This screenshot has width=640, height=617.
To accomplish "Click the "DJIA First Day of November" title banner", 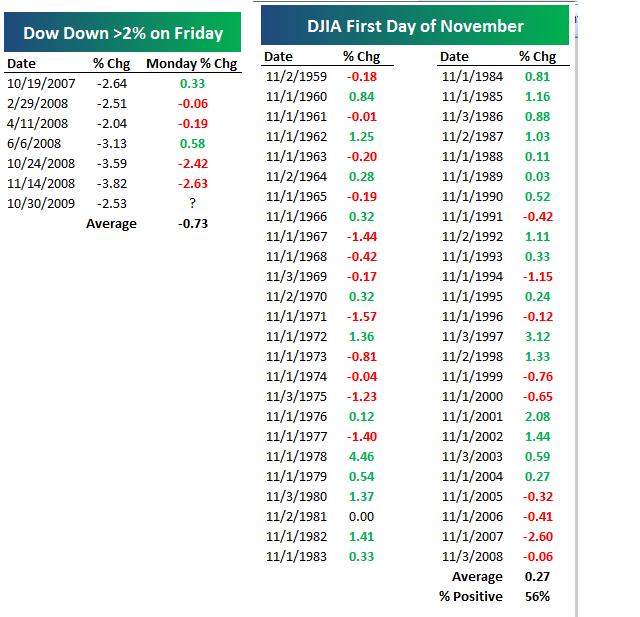I will (415, 26).
